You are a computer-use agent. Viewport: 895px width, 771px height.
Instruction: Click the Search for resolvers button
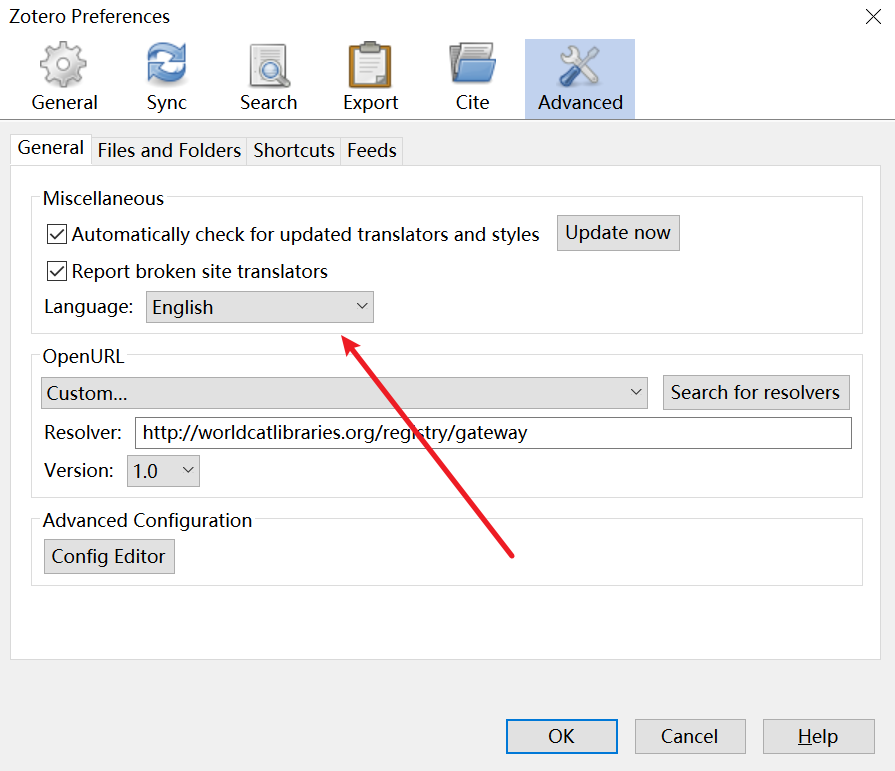point(755,393)
